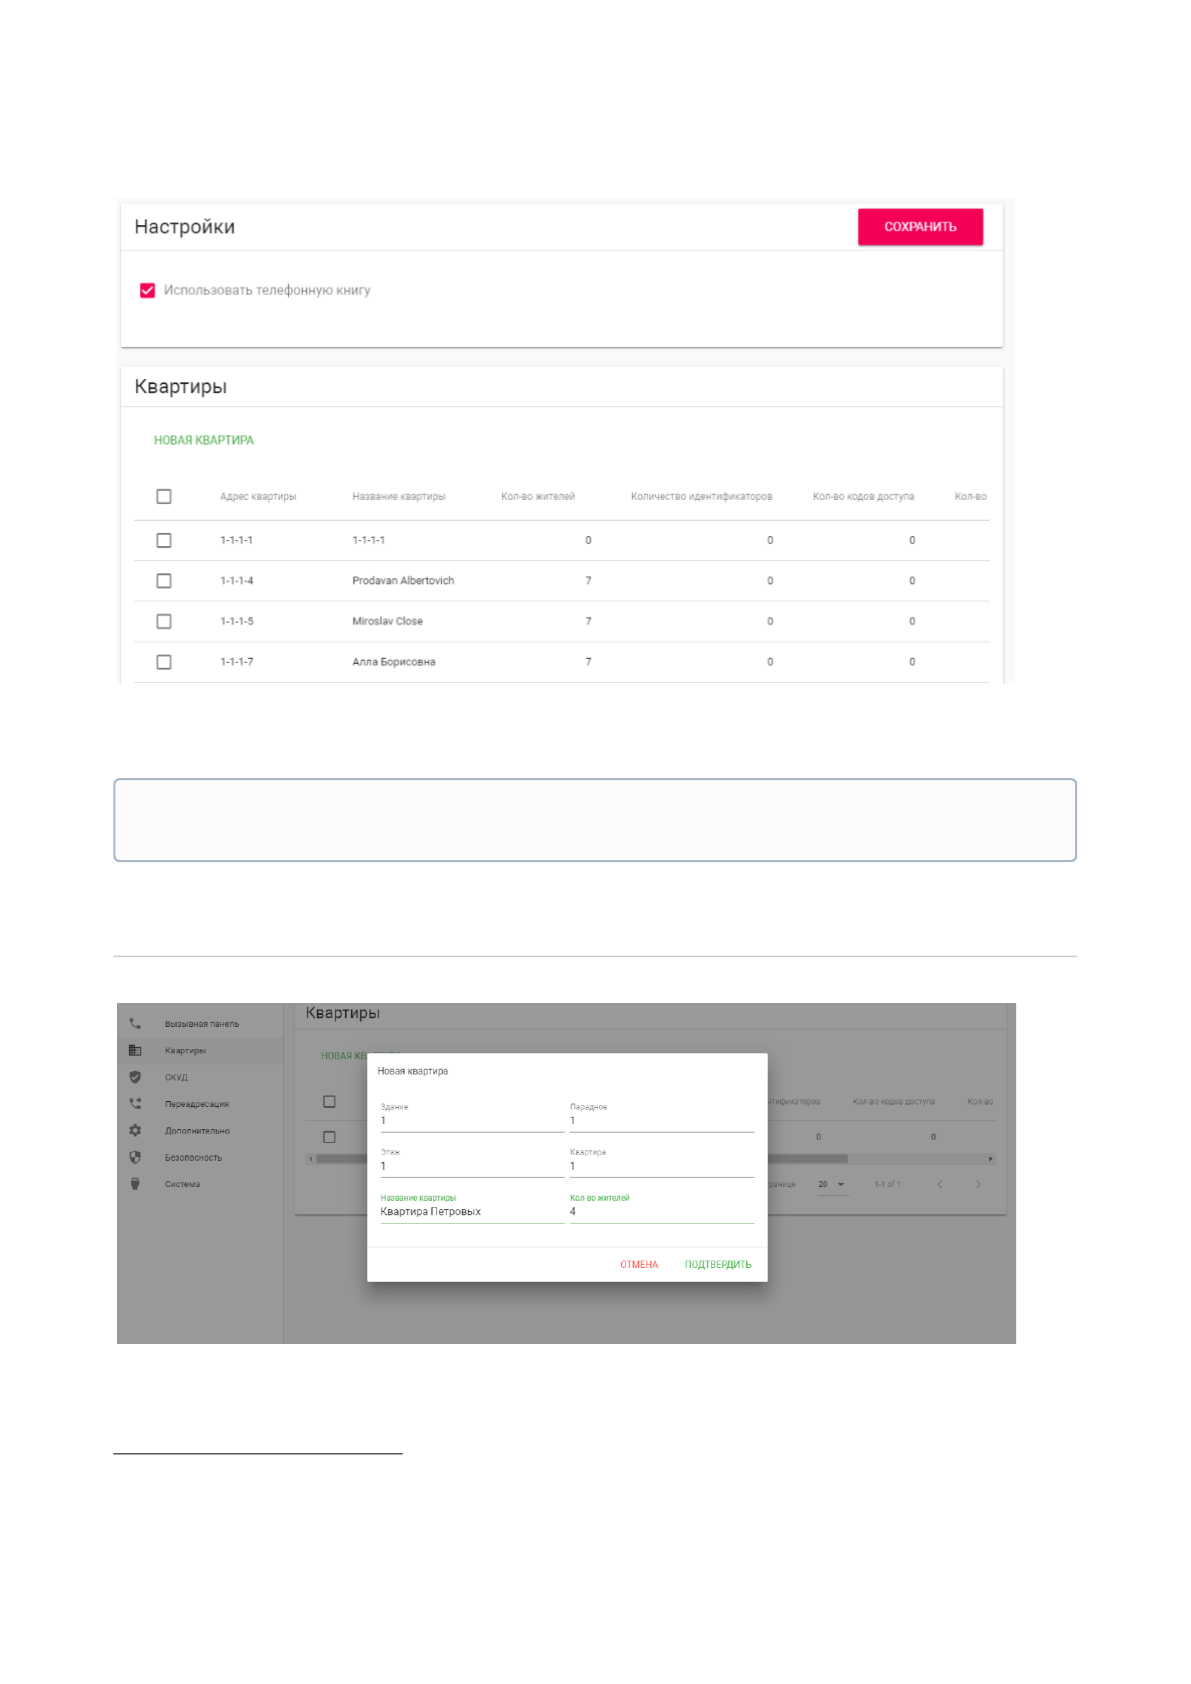Click the security shield icon for Безопасность
Viewport: 1191px width, 1684px height.
pyautogui.click(x=135, y=1157)
